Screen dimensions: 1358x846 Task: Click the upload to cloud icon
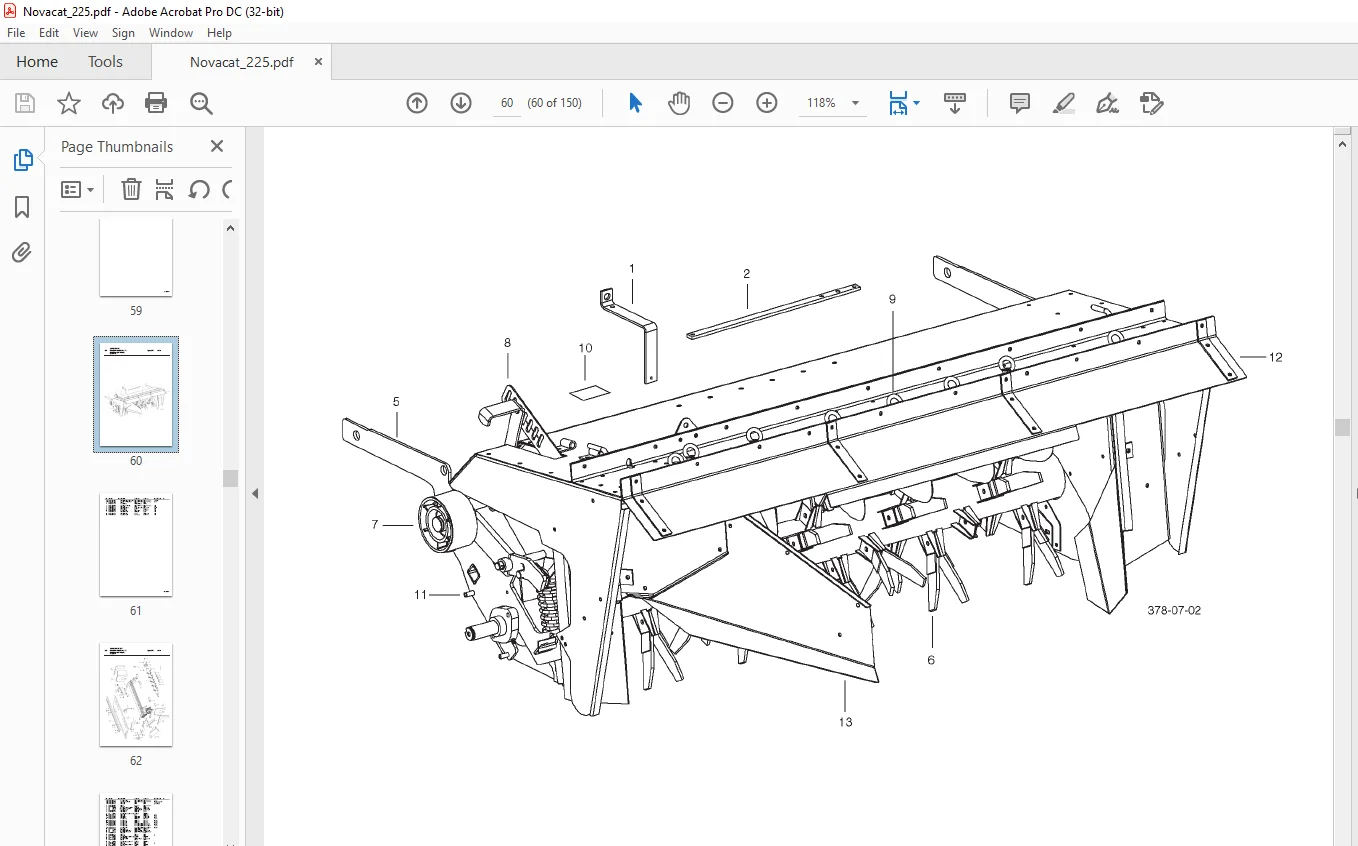click(x=113, y=103)
